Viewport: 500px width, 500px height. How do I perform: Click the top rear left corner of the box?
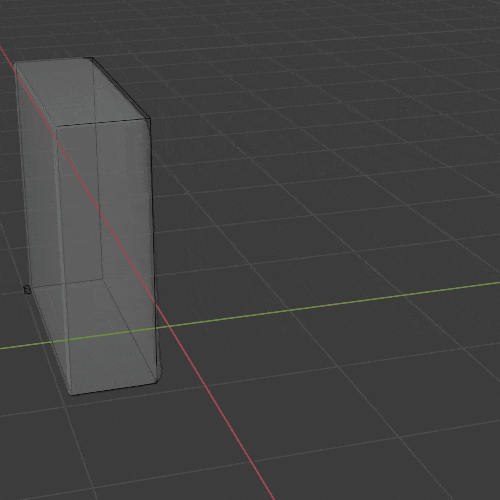tap(15, 62)
